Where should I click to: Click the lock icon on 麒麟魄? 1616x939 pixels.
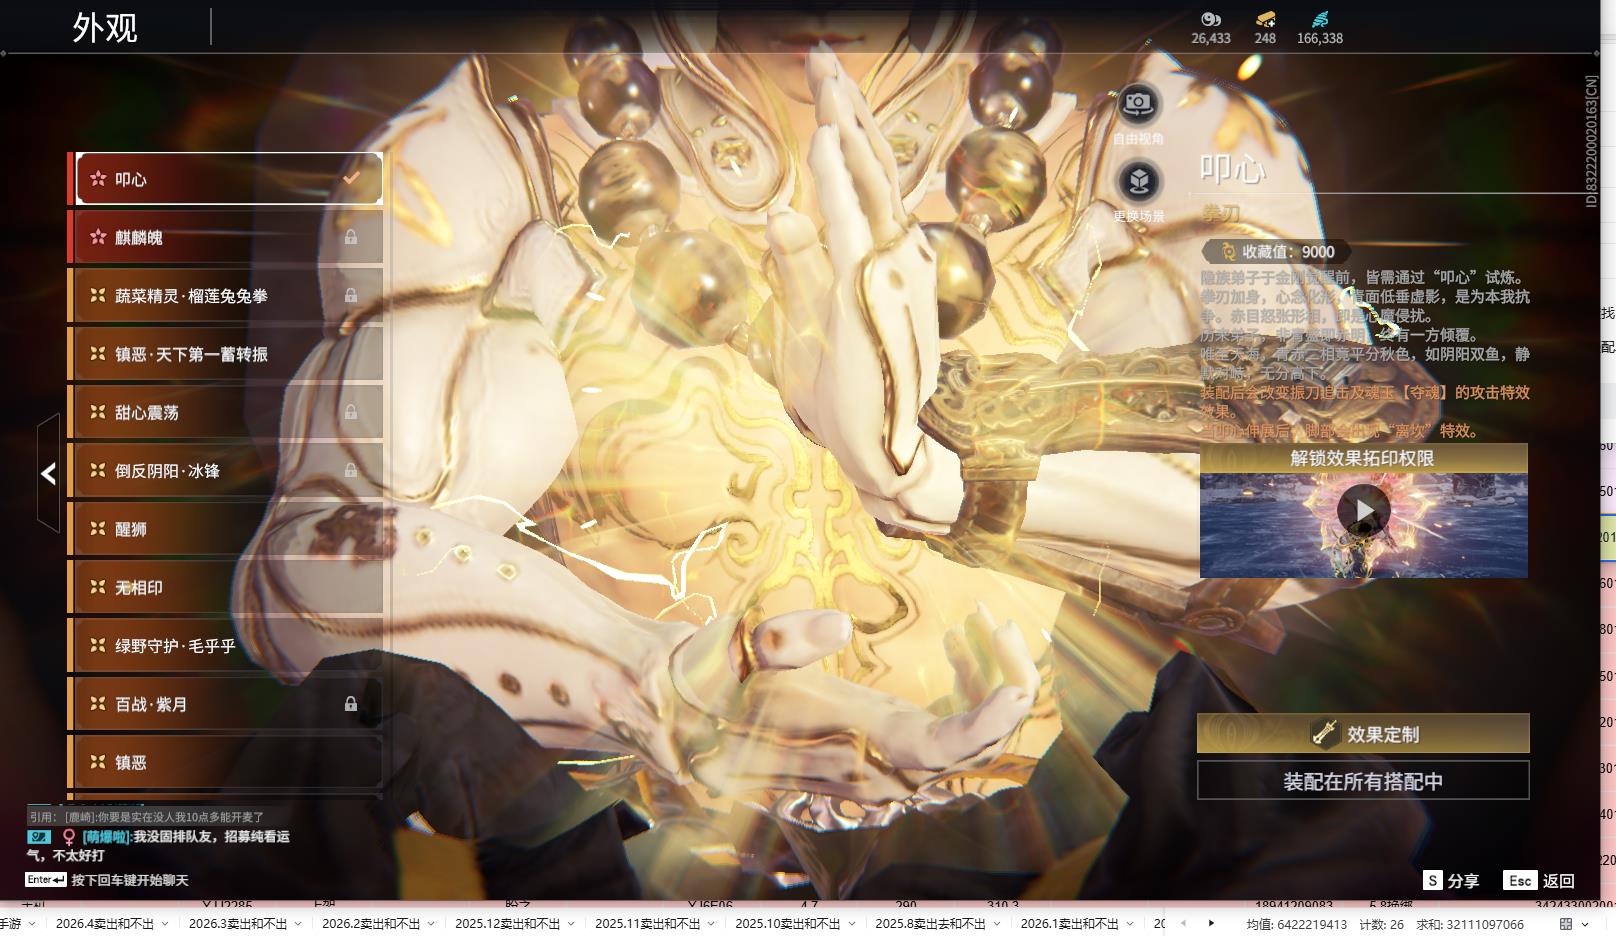[x=351, y=237]
